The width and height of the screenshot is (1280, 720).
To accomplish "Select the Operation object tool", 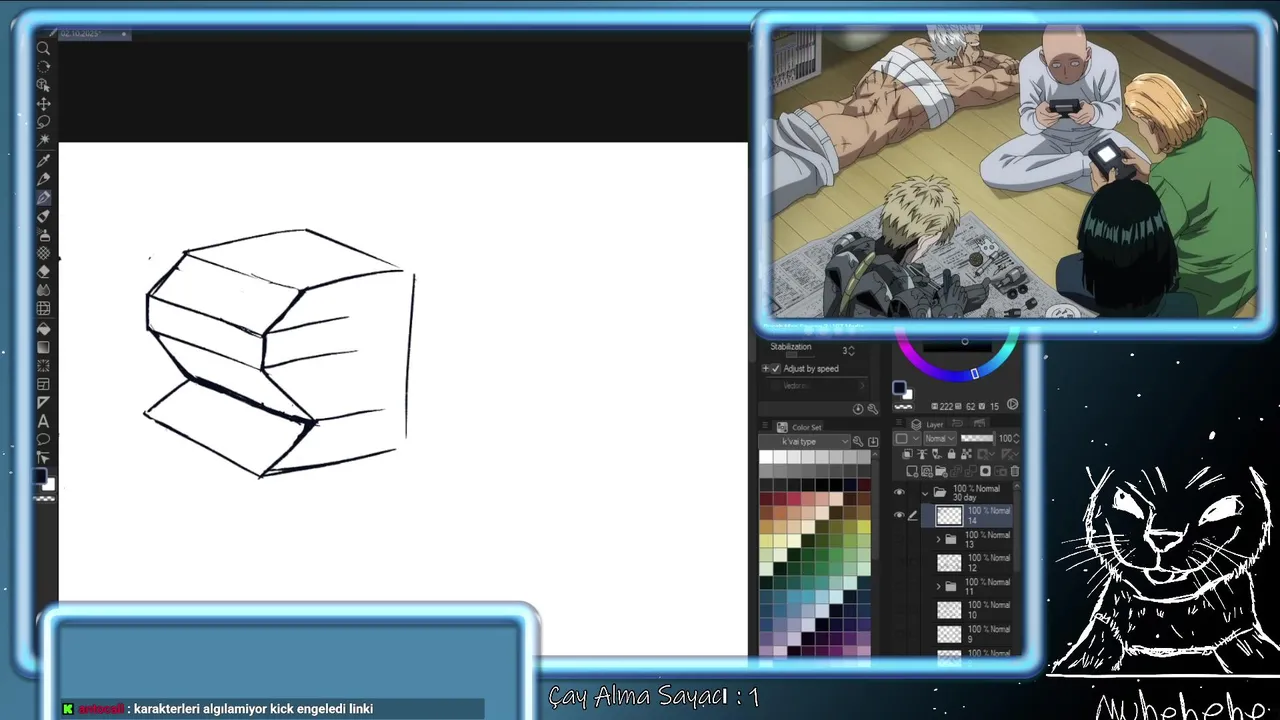I will 43,85.
